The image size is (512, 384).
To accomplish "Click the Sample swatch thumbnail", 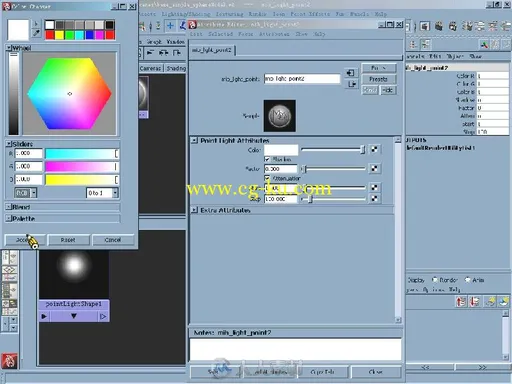I will tap(280, 116).
